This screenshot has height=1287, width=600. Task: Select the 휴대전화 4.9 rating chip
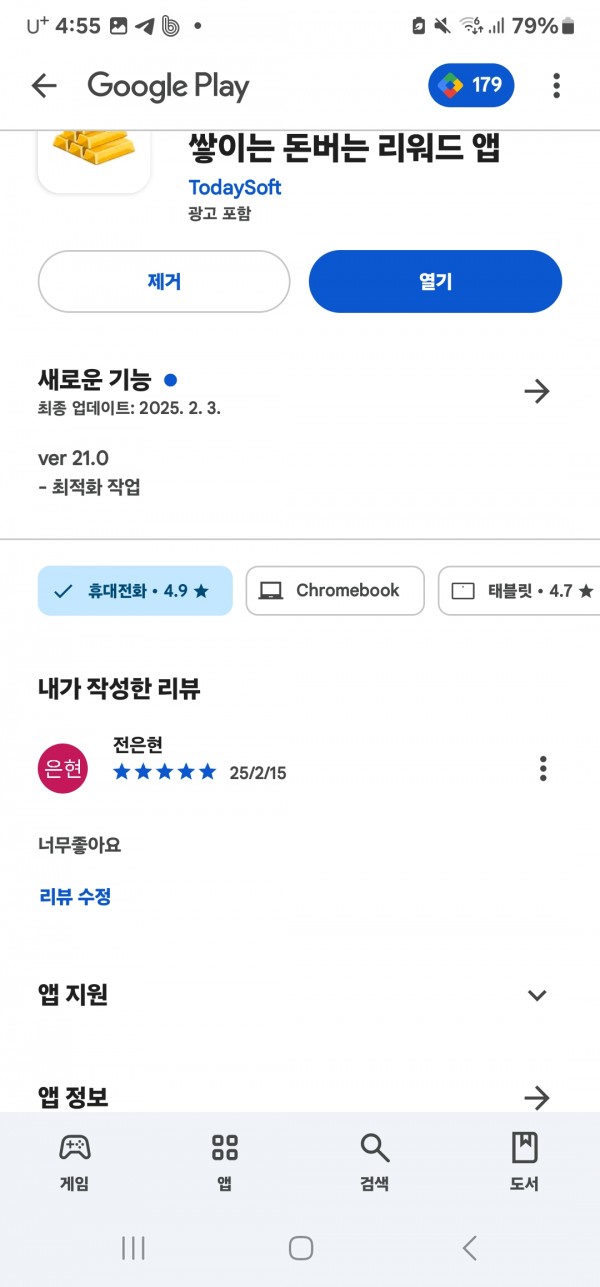[135, 591]
